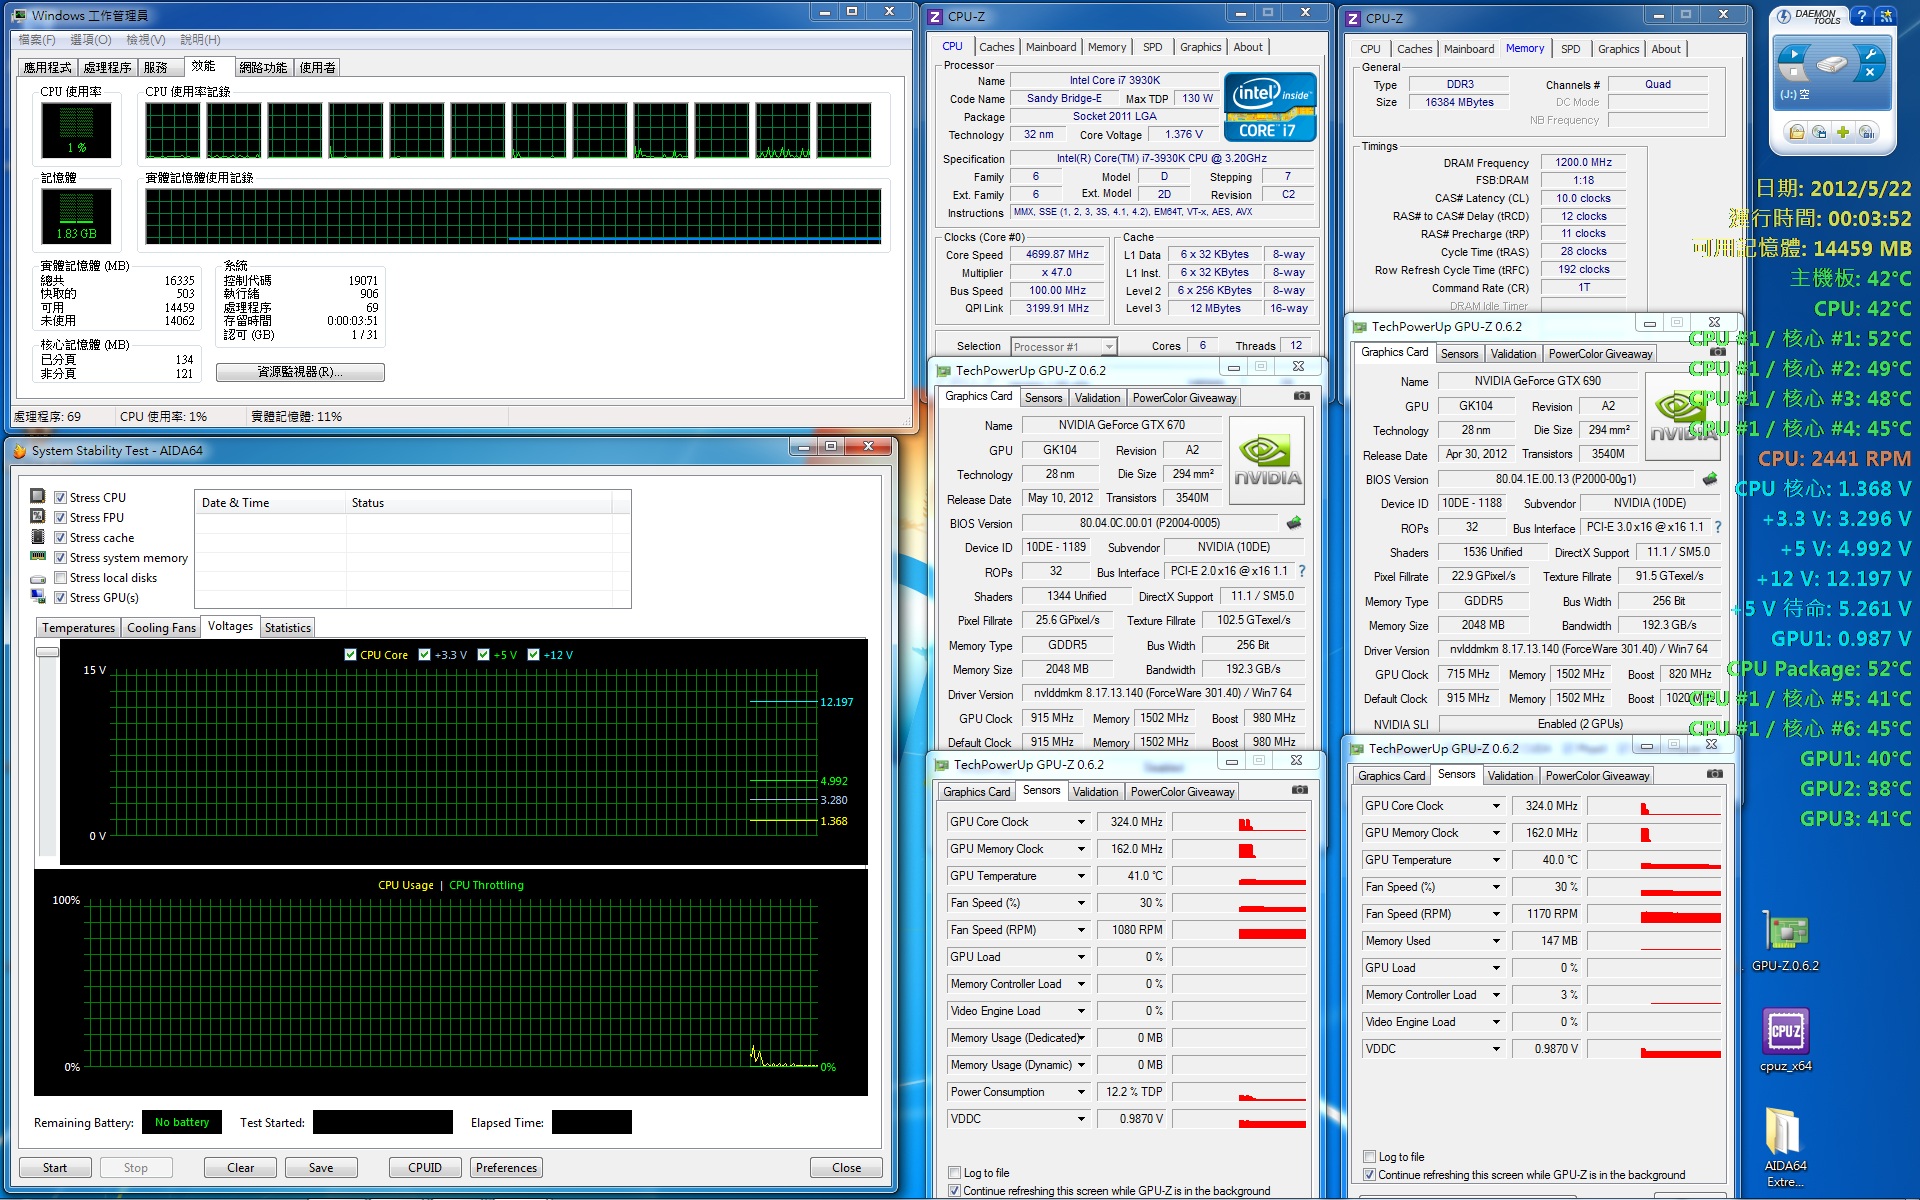Click the Daemon Tools mount play icon
This screenshot has width=1920, height=1200.
(1794, 54)
